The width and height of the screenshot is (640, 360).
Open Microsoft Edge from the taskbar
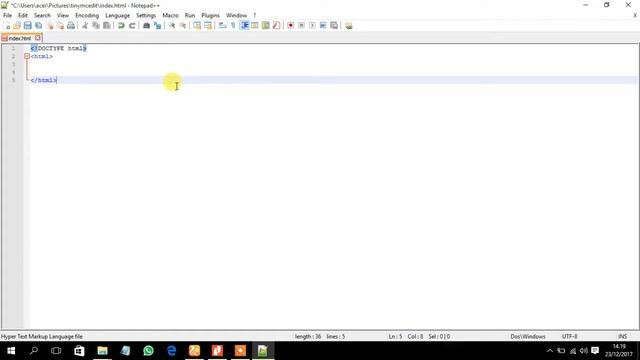(x=171, y=351)
